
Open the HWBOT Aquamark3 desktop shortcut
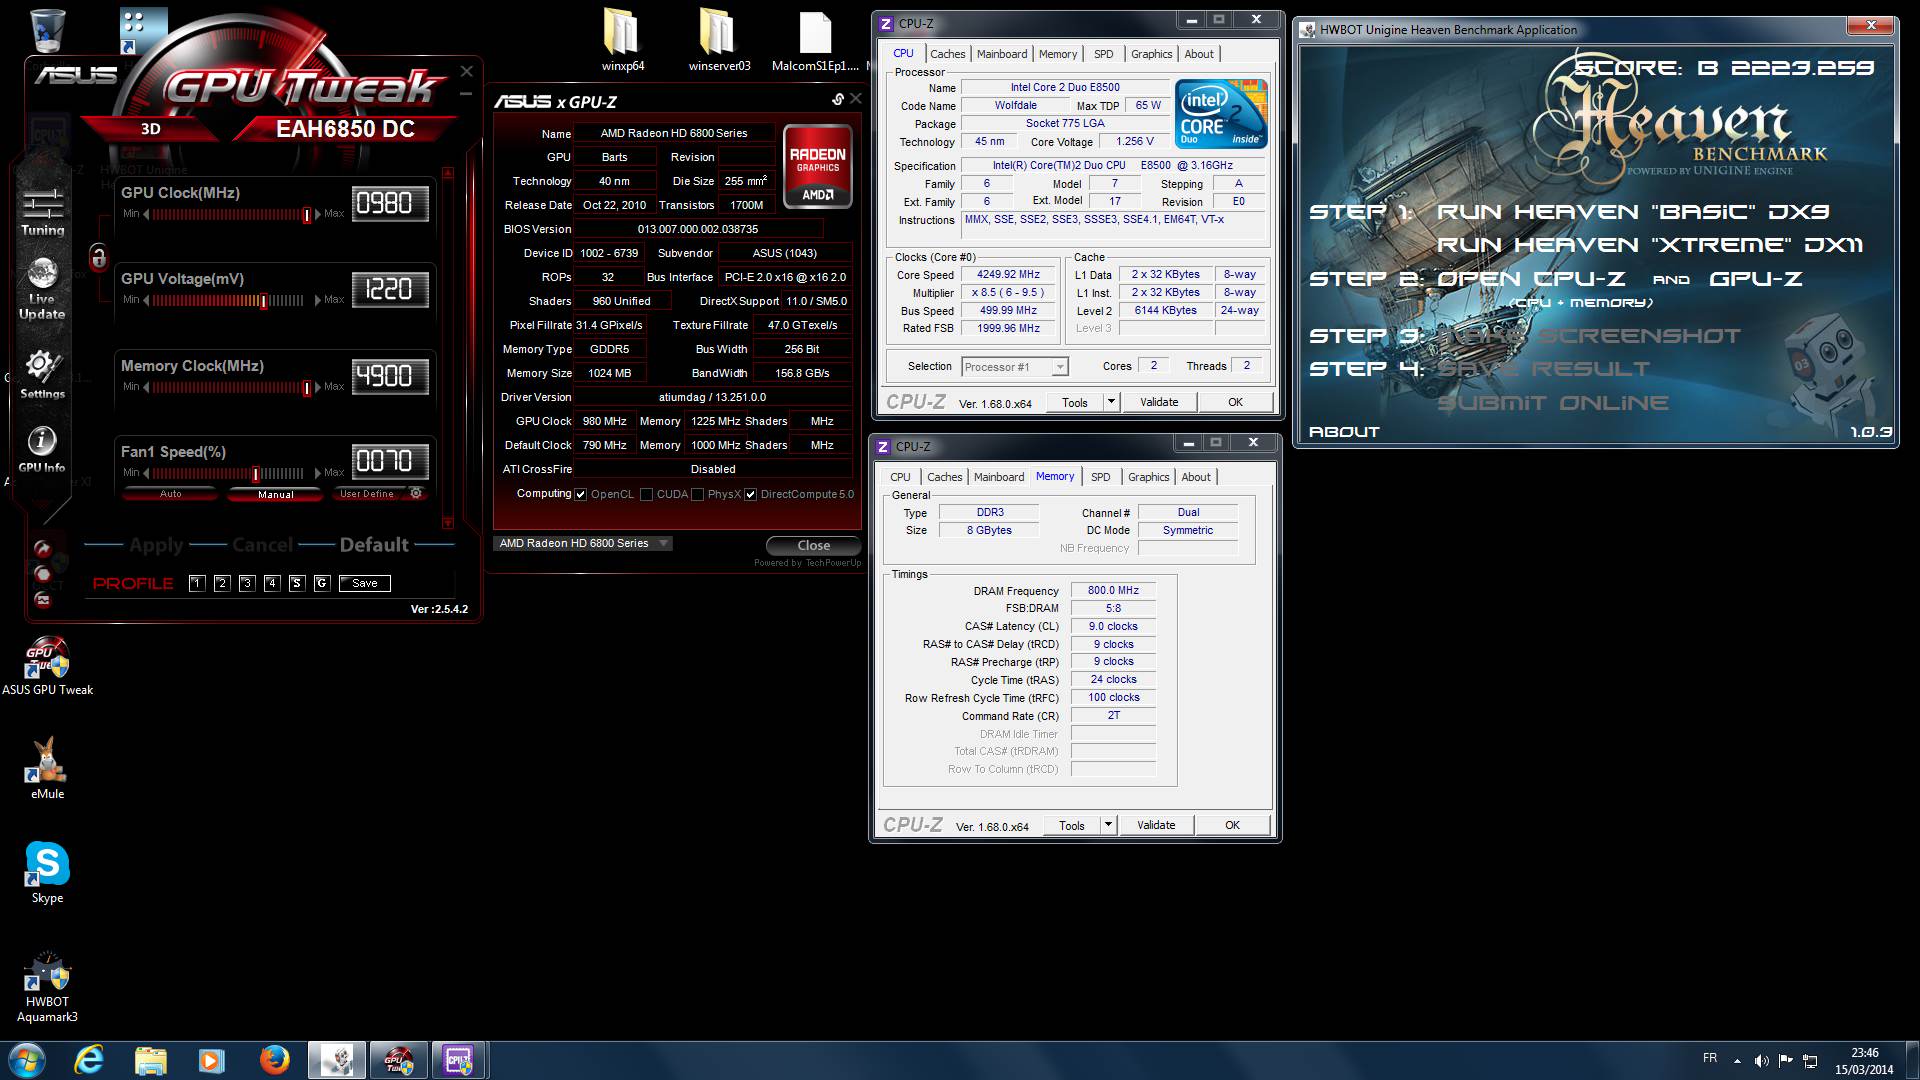click(47, 986)
